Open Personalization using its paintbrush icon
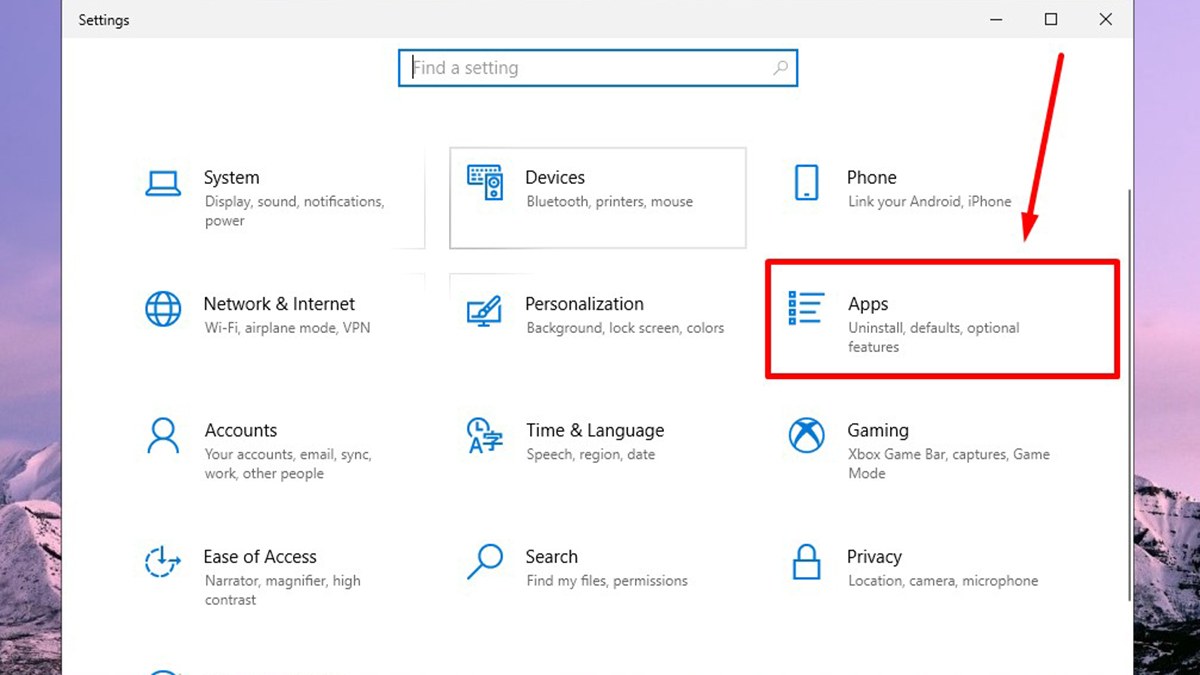Screen dimensions: 1200x675 (485, 310)
